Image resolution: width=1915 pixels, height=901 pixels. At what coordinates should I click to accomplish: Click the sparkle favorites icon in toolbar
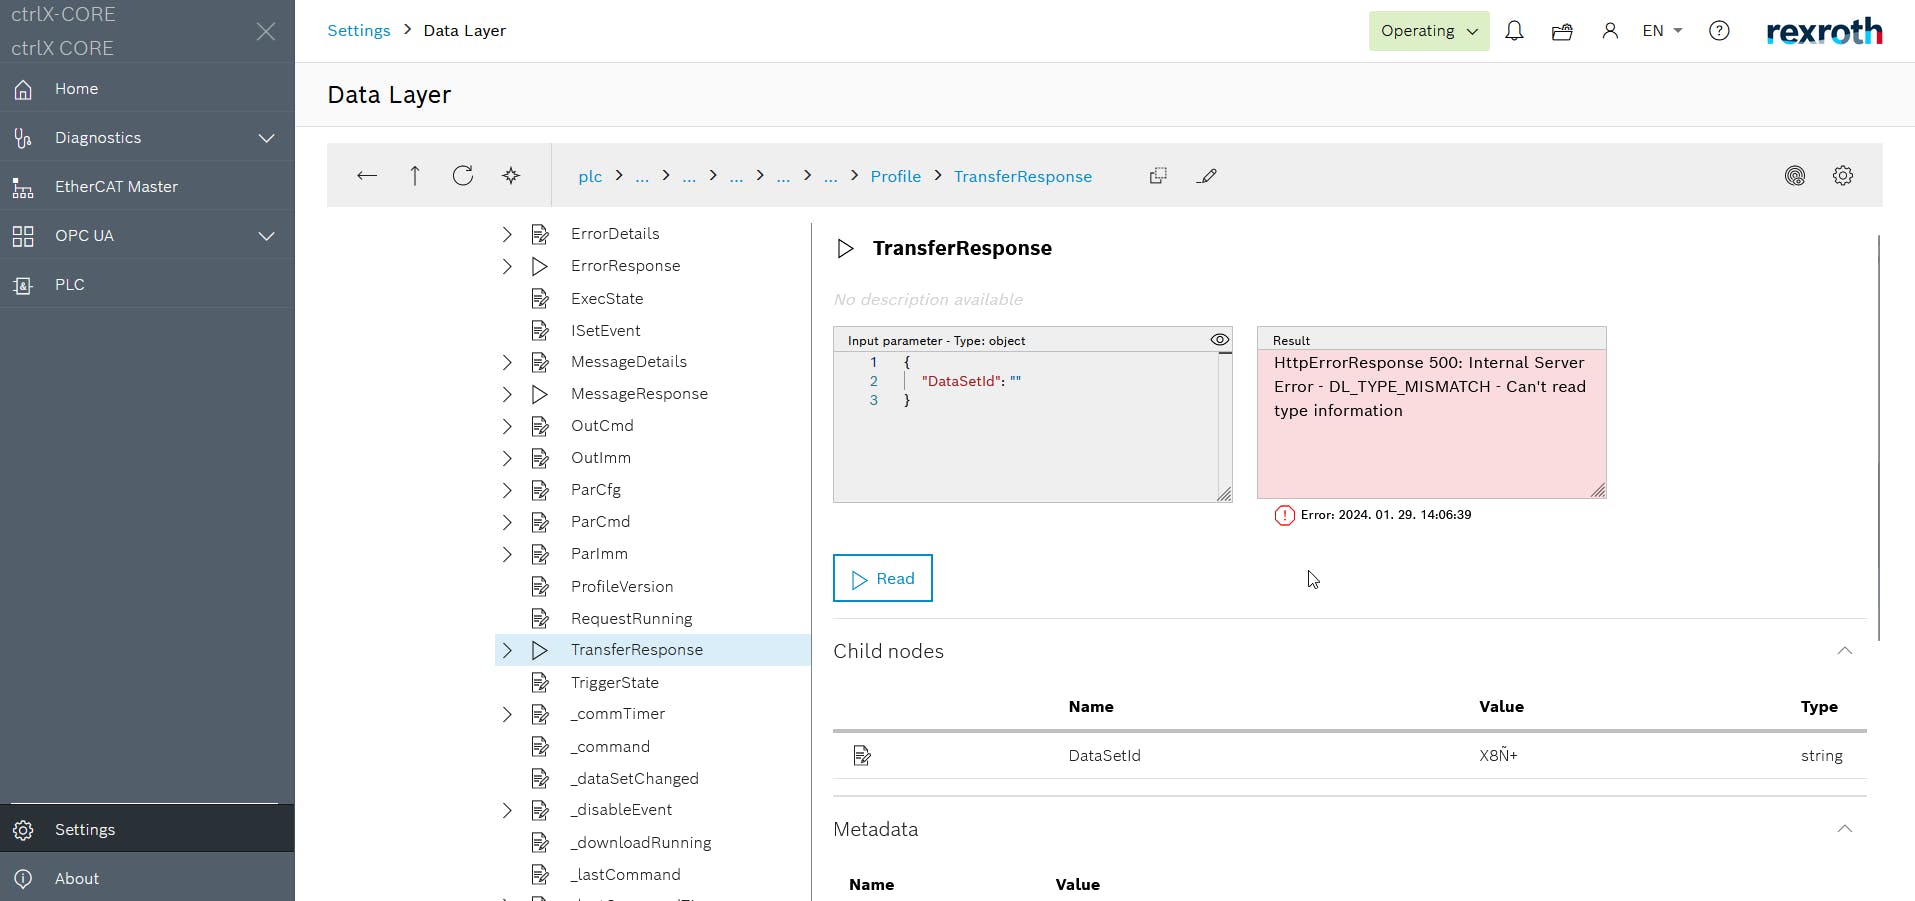coord(511,176)
